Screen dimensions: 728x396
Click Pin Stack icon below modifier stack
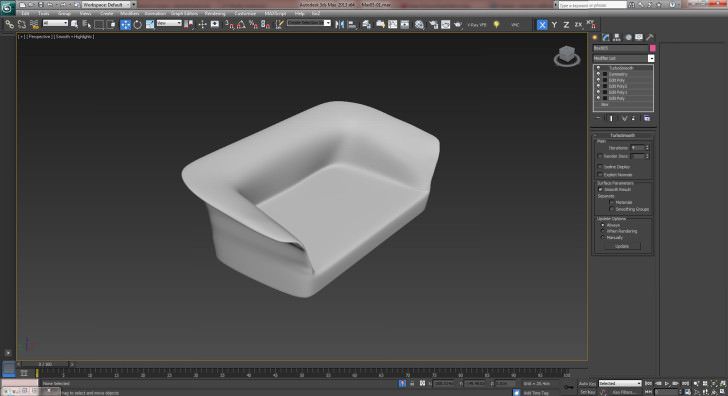coord(598,118)
